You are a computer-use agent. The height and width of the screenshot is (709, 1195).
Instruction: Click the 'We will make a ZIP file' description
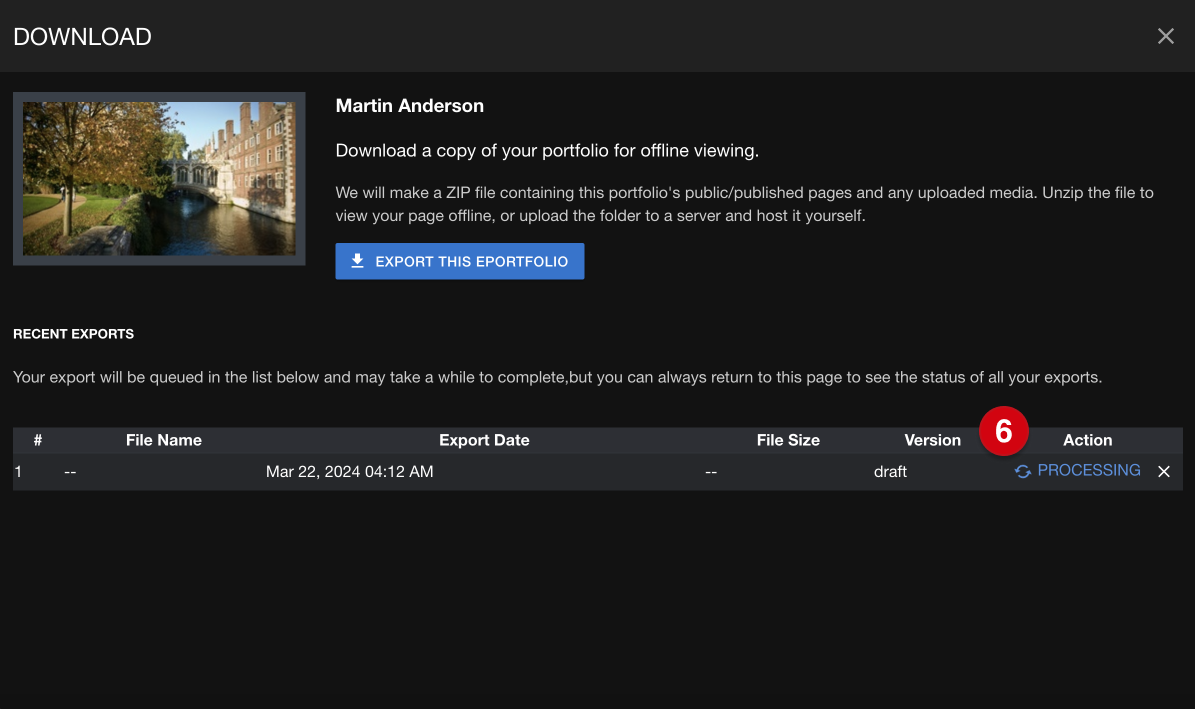pos(745,204)
